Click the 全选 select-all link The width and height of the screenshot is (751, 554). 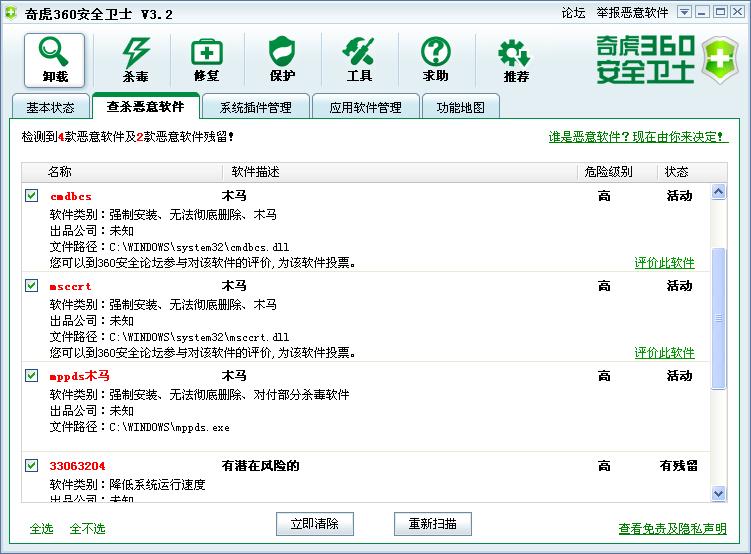(42, 529)
